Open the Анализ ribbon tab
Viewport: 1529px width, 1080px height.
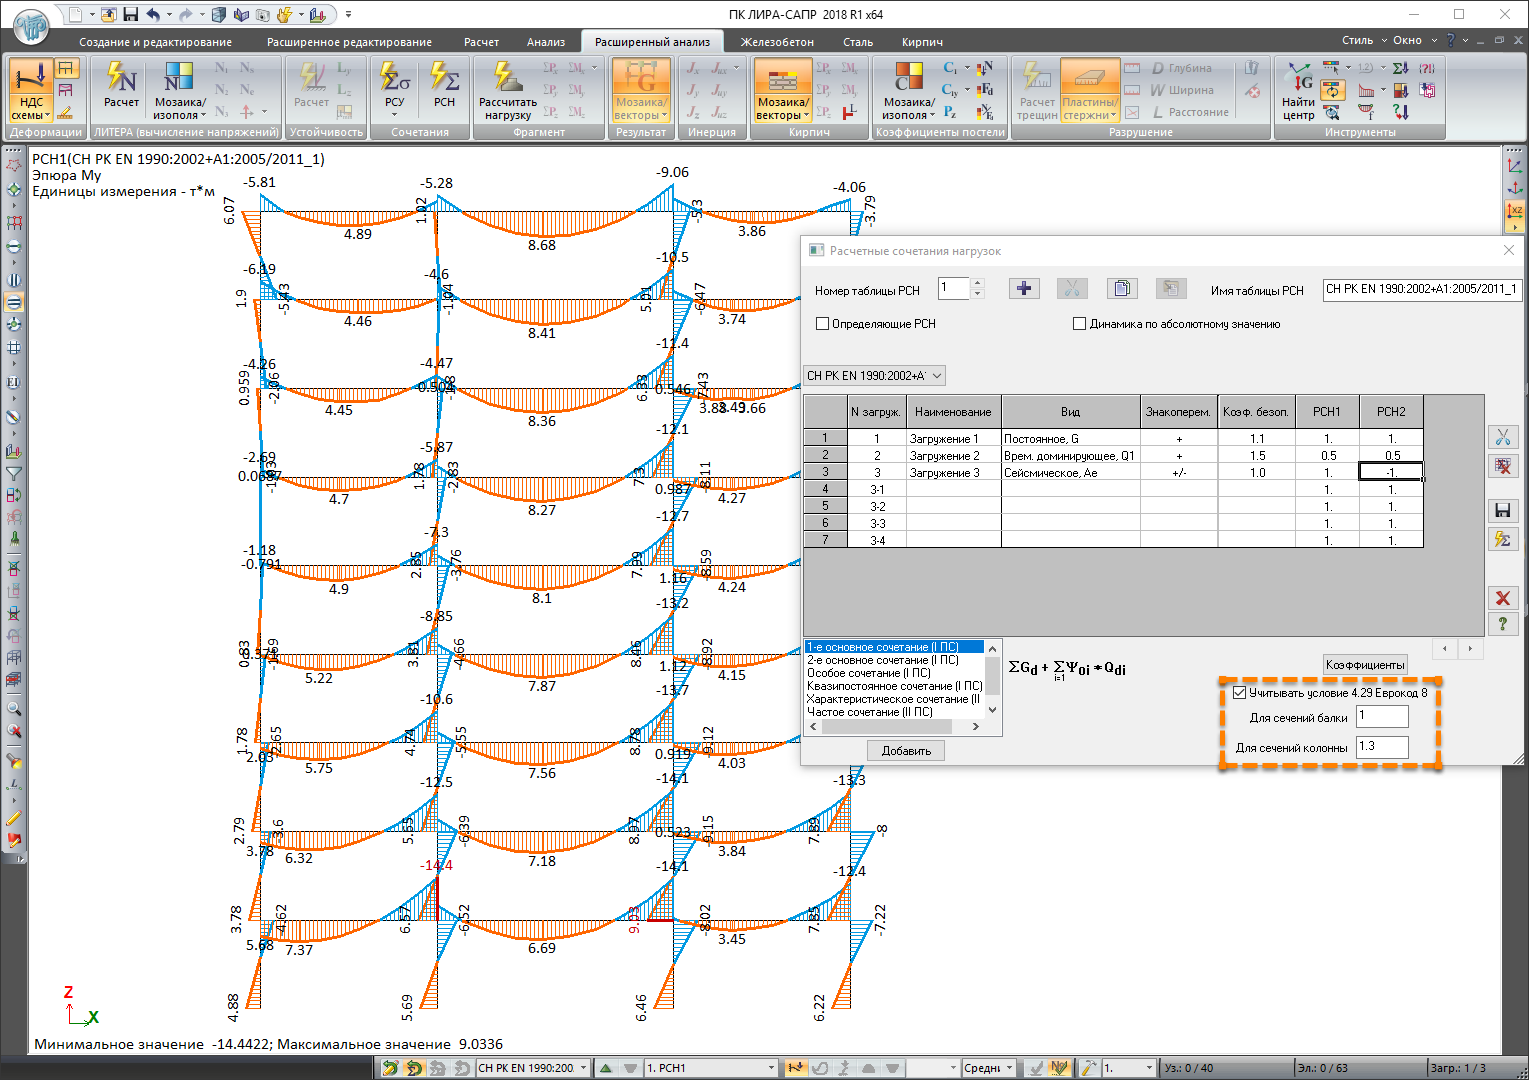[x=545, y=42]
